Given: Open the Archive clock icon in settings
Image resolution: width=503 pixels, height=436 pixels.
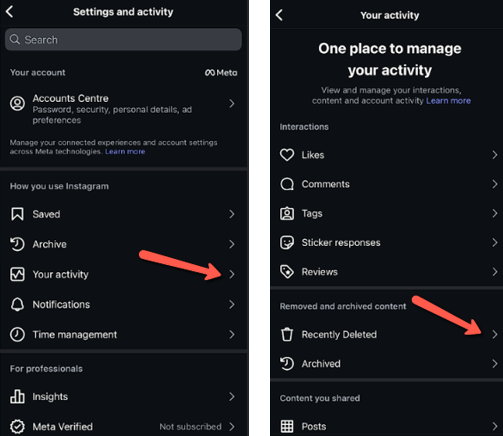Looking at the screenshot, I should pyautogui.click(x=17, y=244).
